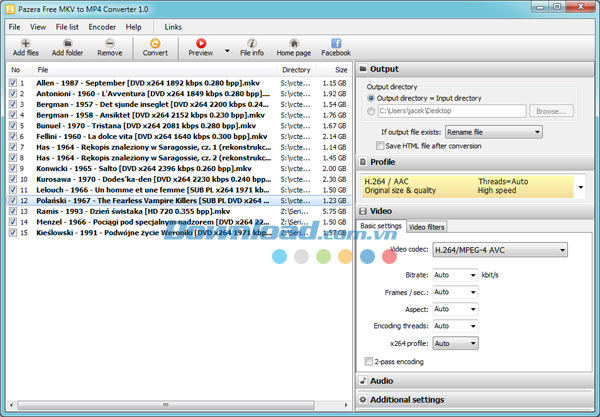Select the custom output path radio button
The image size is (600, 417).
[371, 111]
